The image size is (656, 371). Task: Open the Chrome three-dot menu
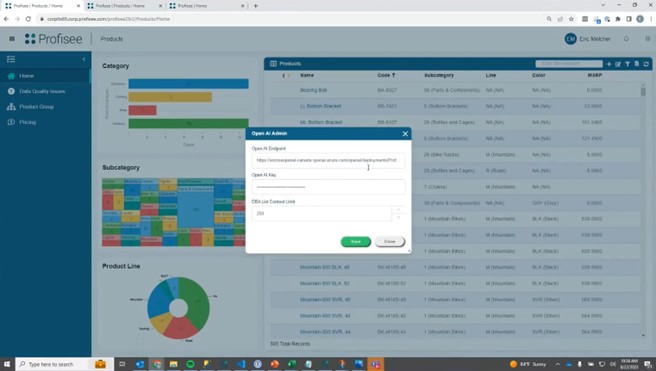[651, 19]
